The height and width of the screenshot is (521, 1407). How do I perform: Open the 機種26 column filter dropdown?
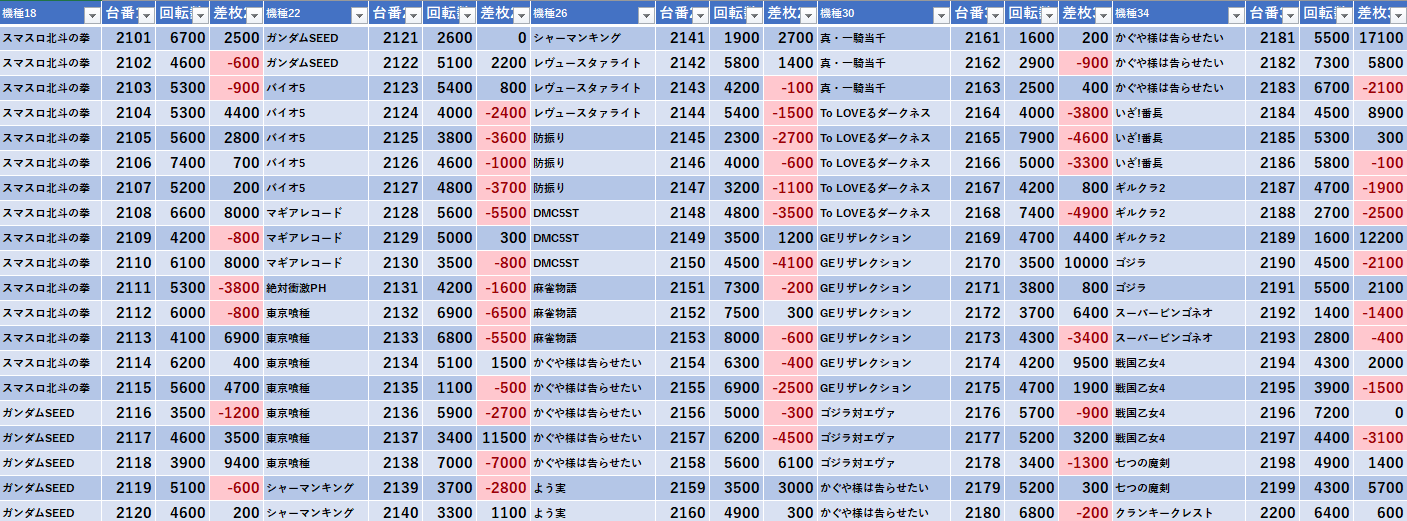click(x=646, y=15)
